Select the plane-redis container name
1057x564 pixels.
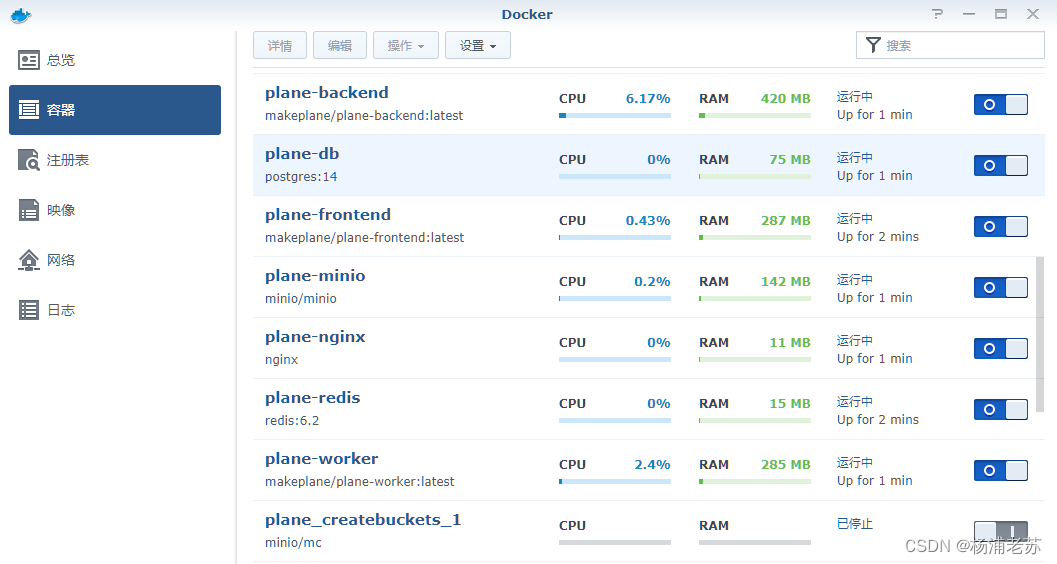(x=312, y=398)
